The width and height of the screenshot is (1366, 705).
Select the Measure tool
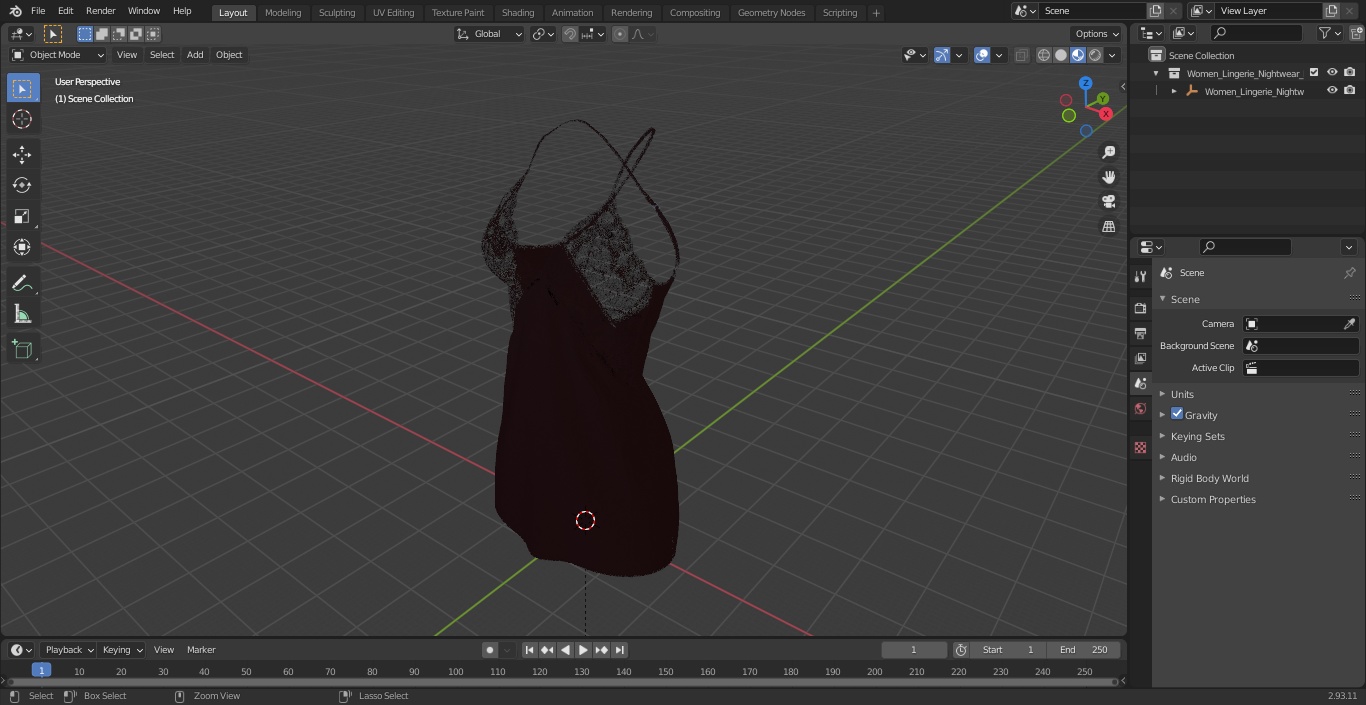click(x=22, y=315)
